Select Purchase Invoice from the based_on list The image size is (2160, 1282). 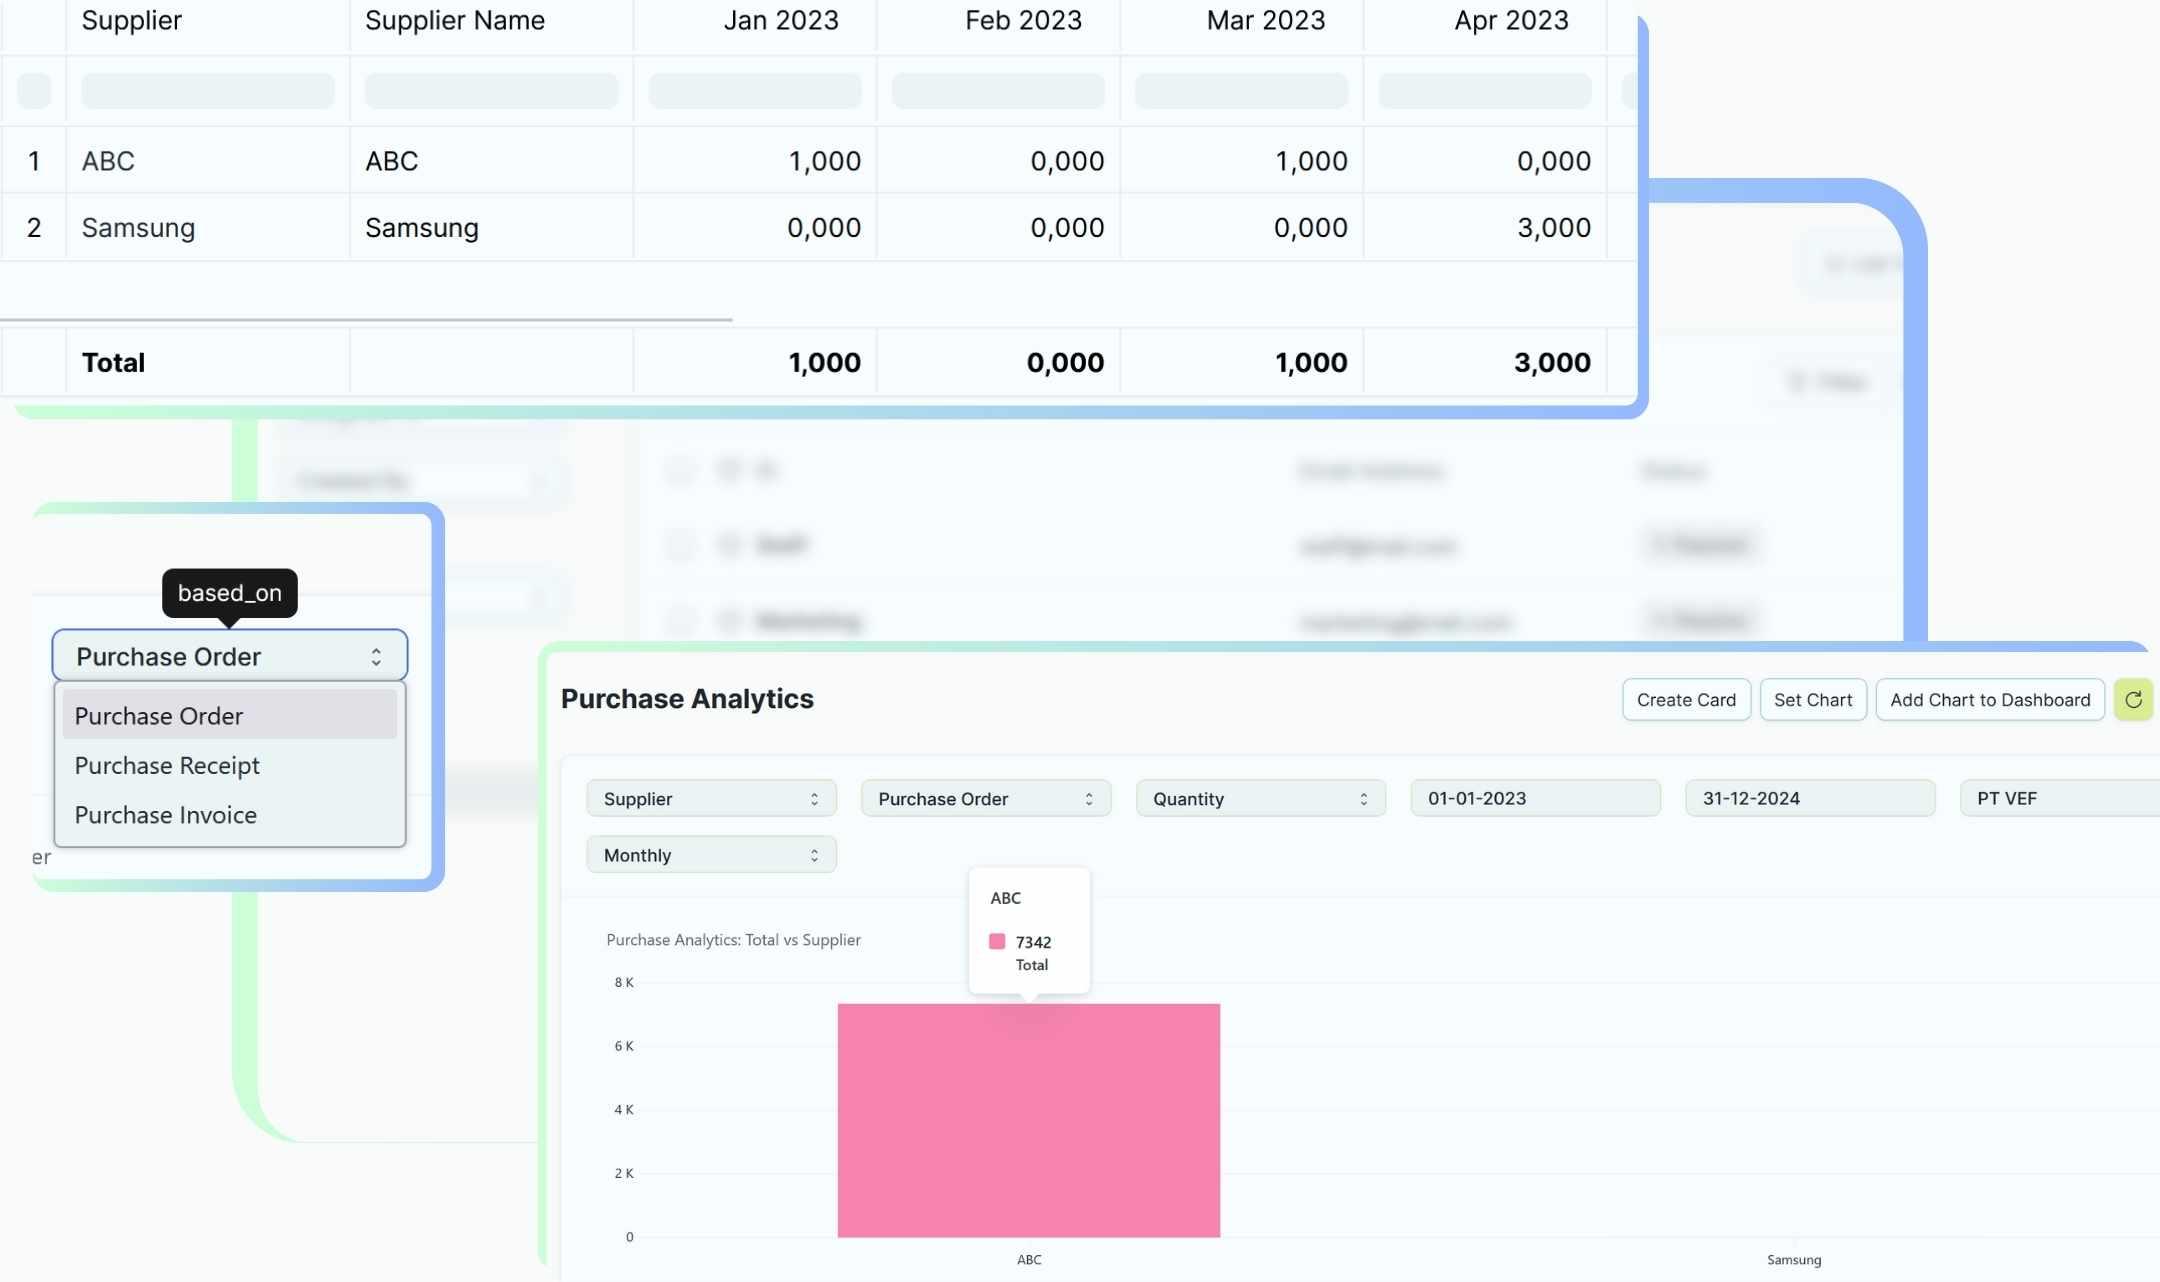click(166, 815)
